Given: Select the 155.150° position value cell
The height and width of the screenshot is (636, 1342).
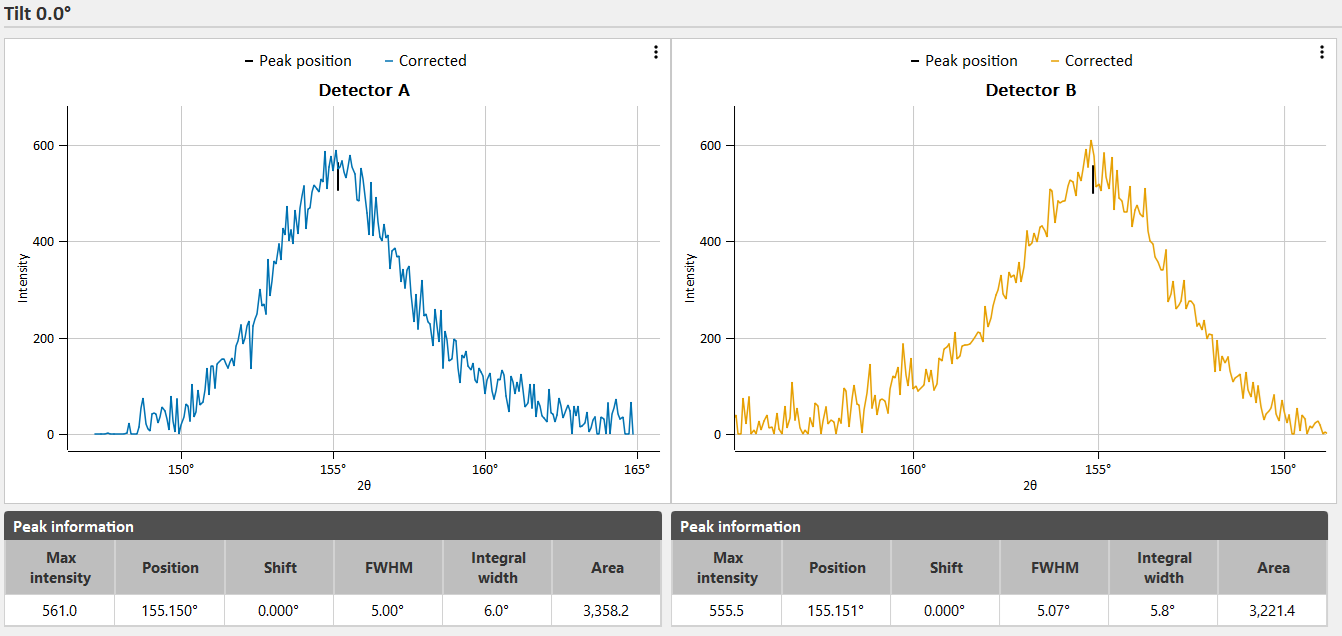Looking at the screenshot, I should tap(170, 611).
